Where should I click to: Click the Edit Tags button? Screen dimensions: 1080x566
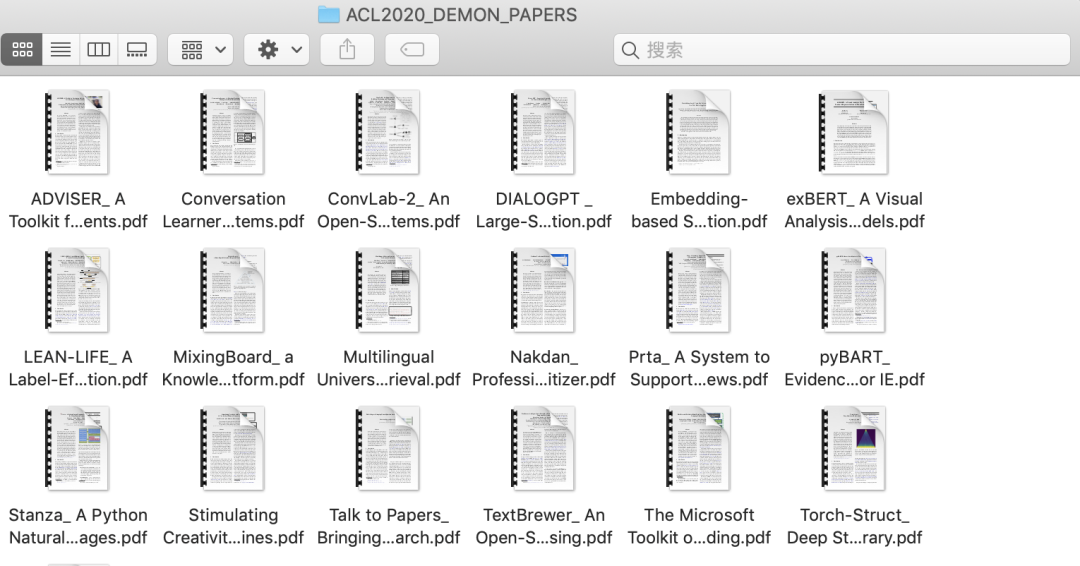(x=412, y=50)
